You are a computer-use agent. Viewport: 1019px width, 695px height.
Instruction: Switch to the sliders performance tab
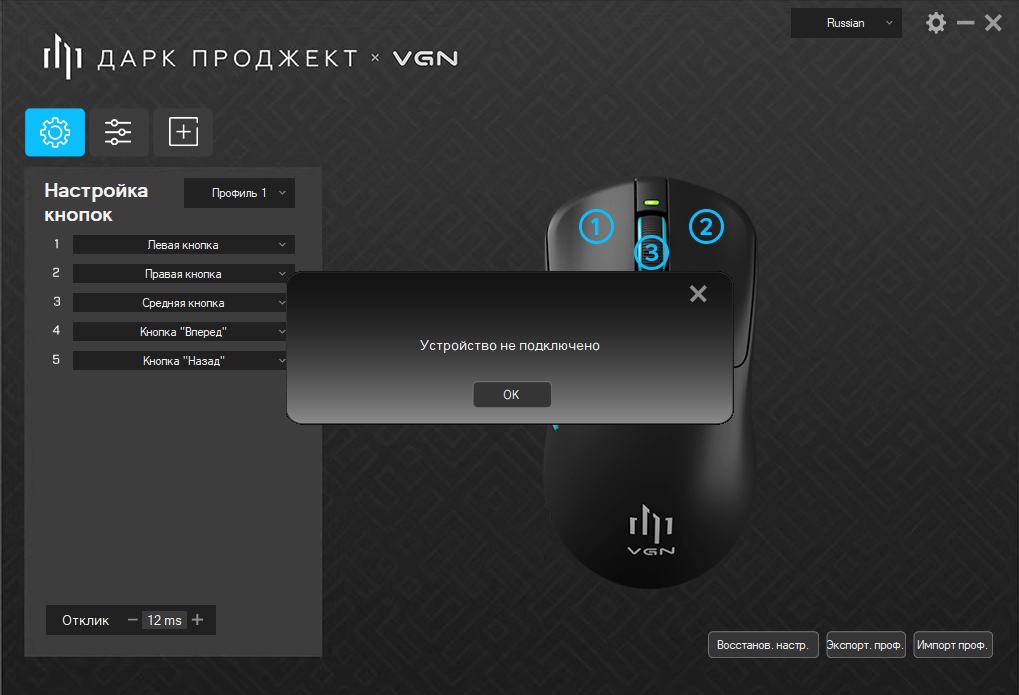(118, 132)
